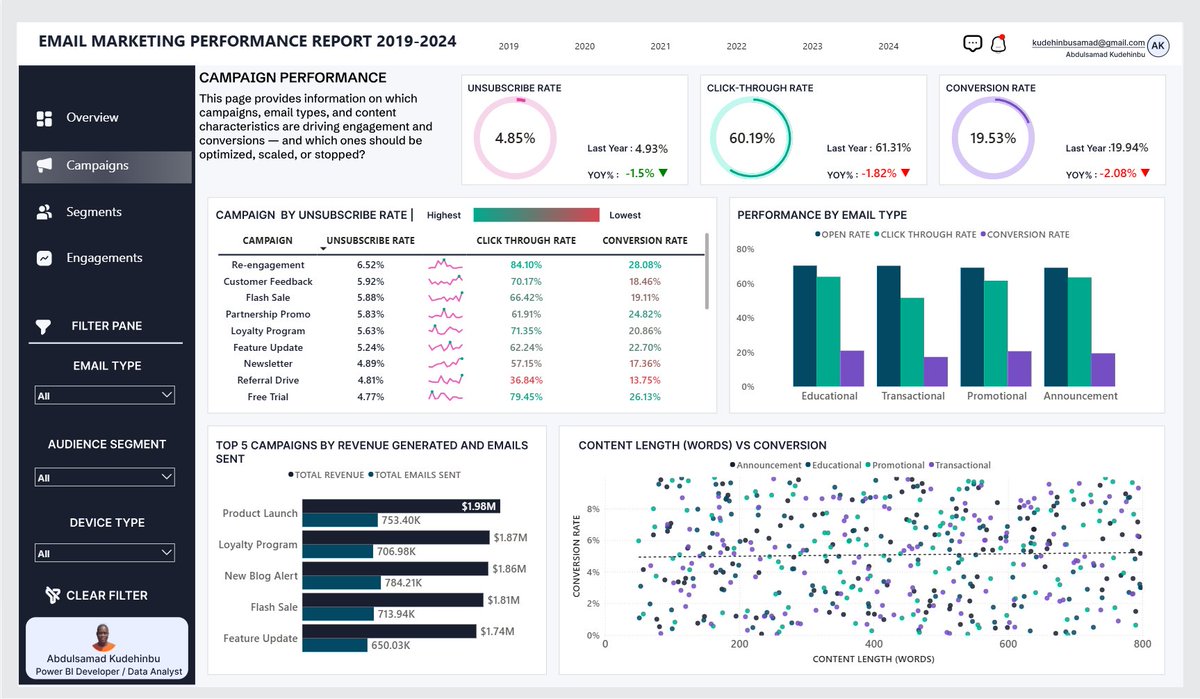Click the 784.21K emails sent label

[406, 583]
